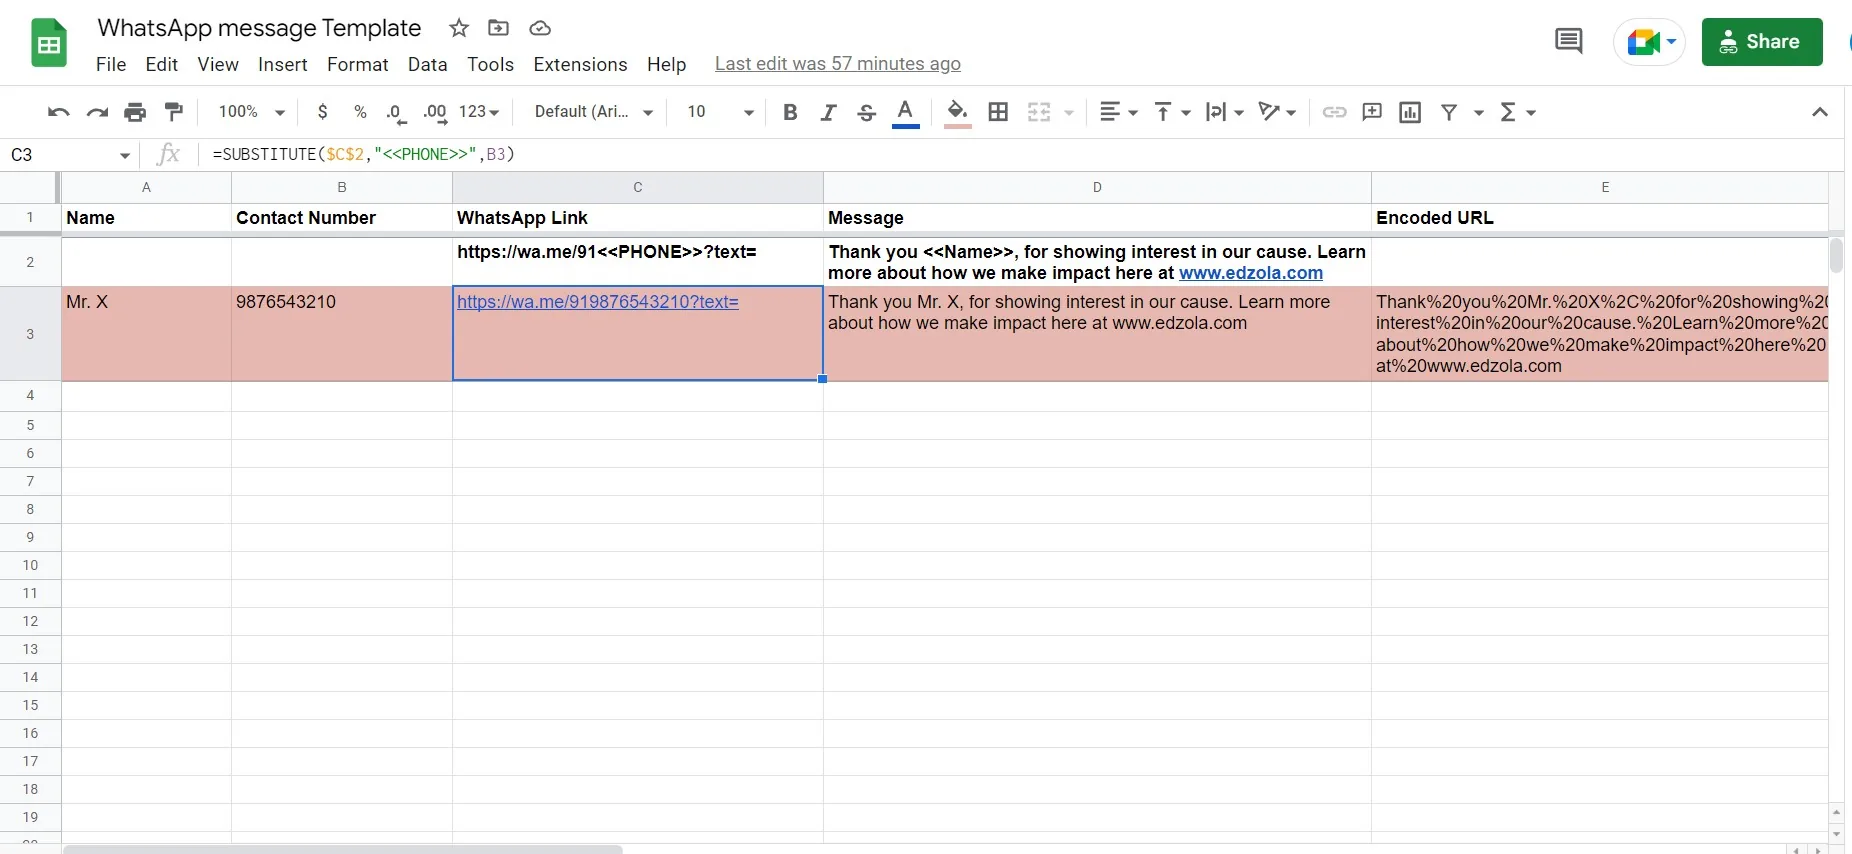The image size is (1852, 854).
Task: Open Google Sheets home icon
Action: click(49, 43)
